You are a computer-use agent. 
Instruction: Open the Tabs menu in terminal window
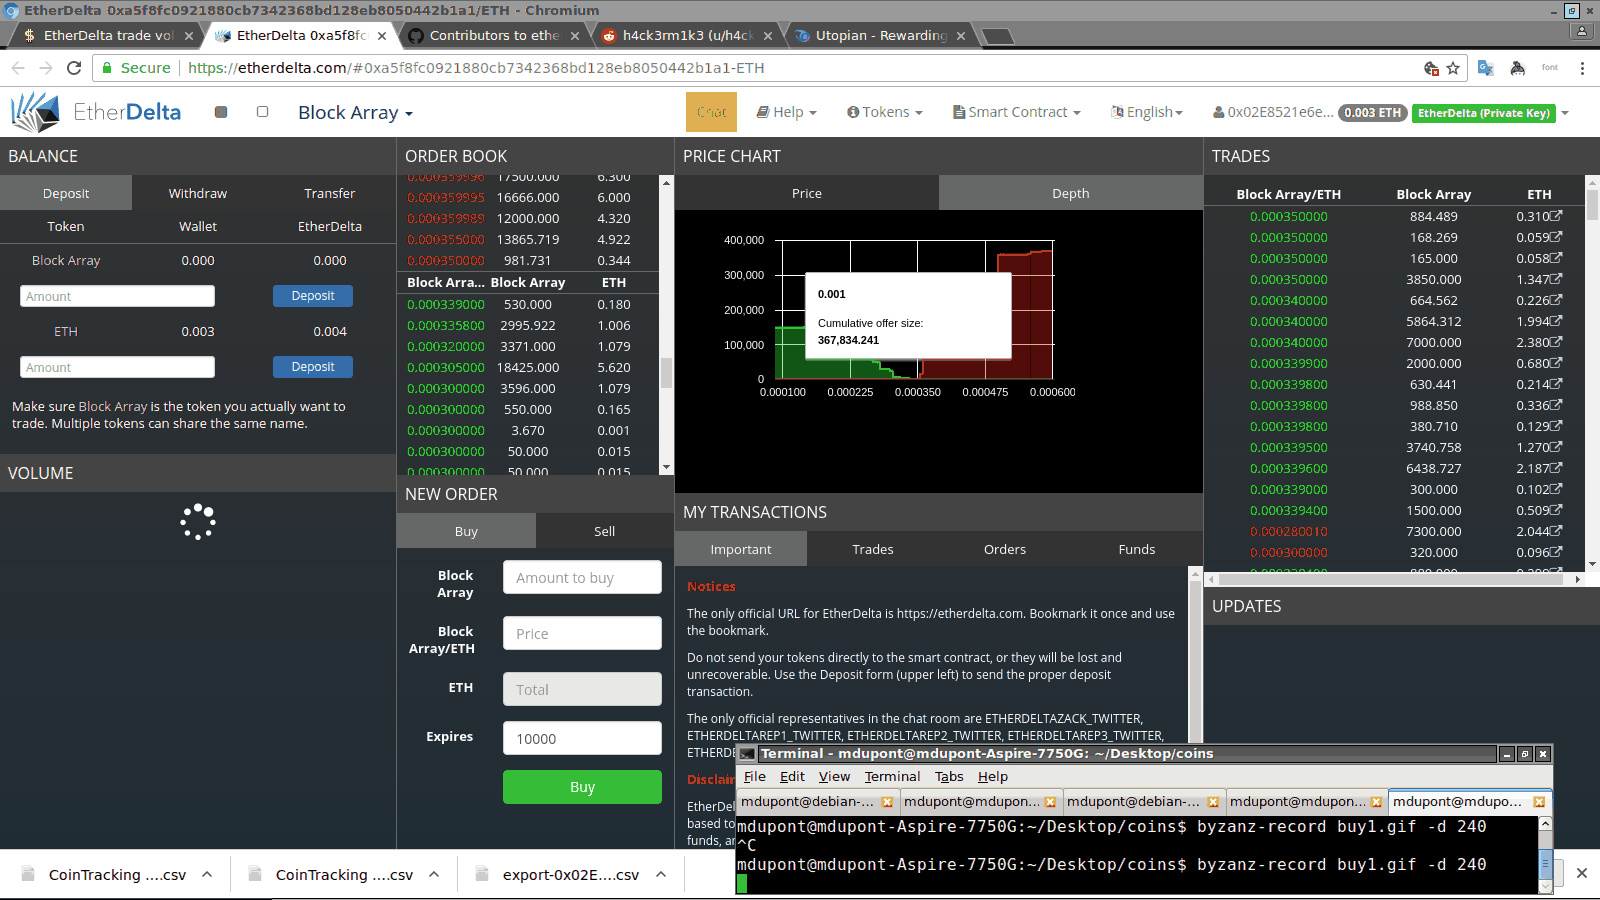949,776
